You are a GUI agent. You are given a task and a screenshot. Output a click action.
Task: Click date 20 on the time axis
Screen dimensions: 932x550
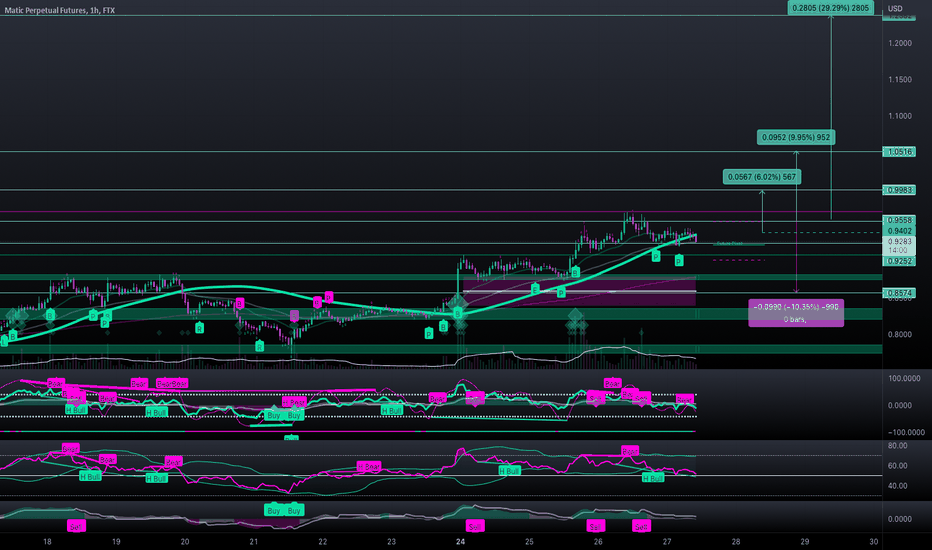pyautogui.click(x=185, y=542)
